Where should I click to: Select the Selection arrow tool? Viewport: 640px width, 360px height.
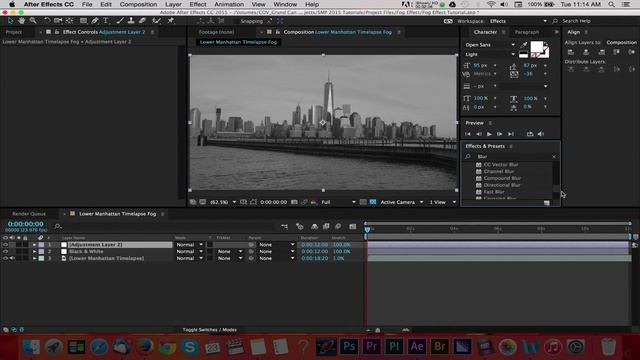point(10,20)
